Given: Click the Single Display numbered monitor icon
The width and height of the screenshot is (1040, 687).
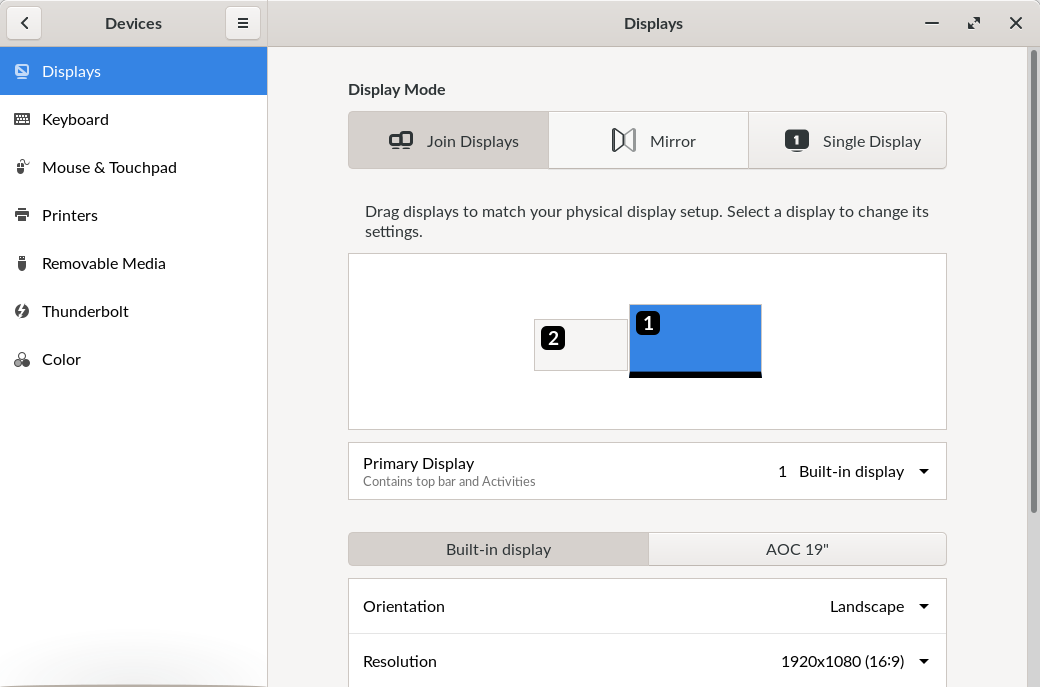Looking at the screenshot, I should coord(797,141).
